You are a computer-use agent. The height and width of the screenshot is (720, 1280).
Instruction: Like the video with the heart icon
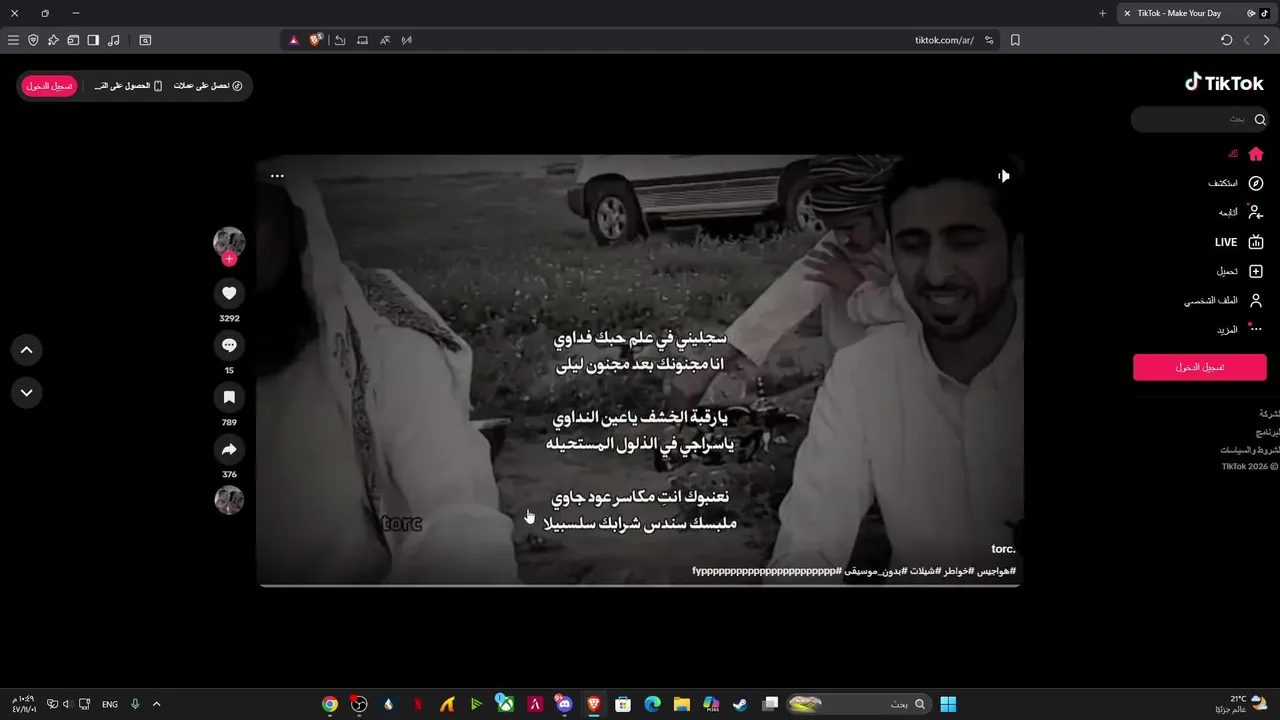point(229,293)
